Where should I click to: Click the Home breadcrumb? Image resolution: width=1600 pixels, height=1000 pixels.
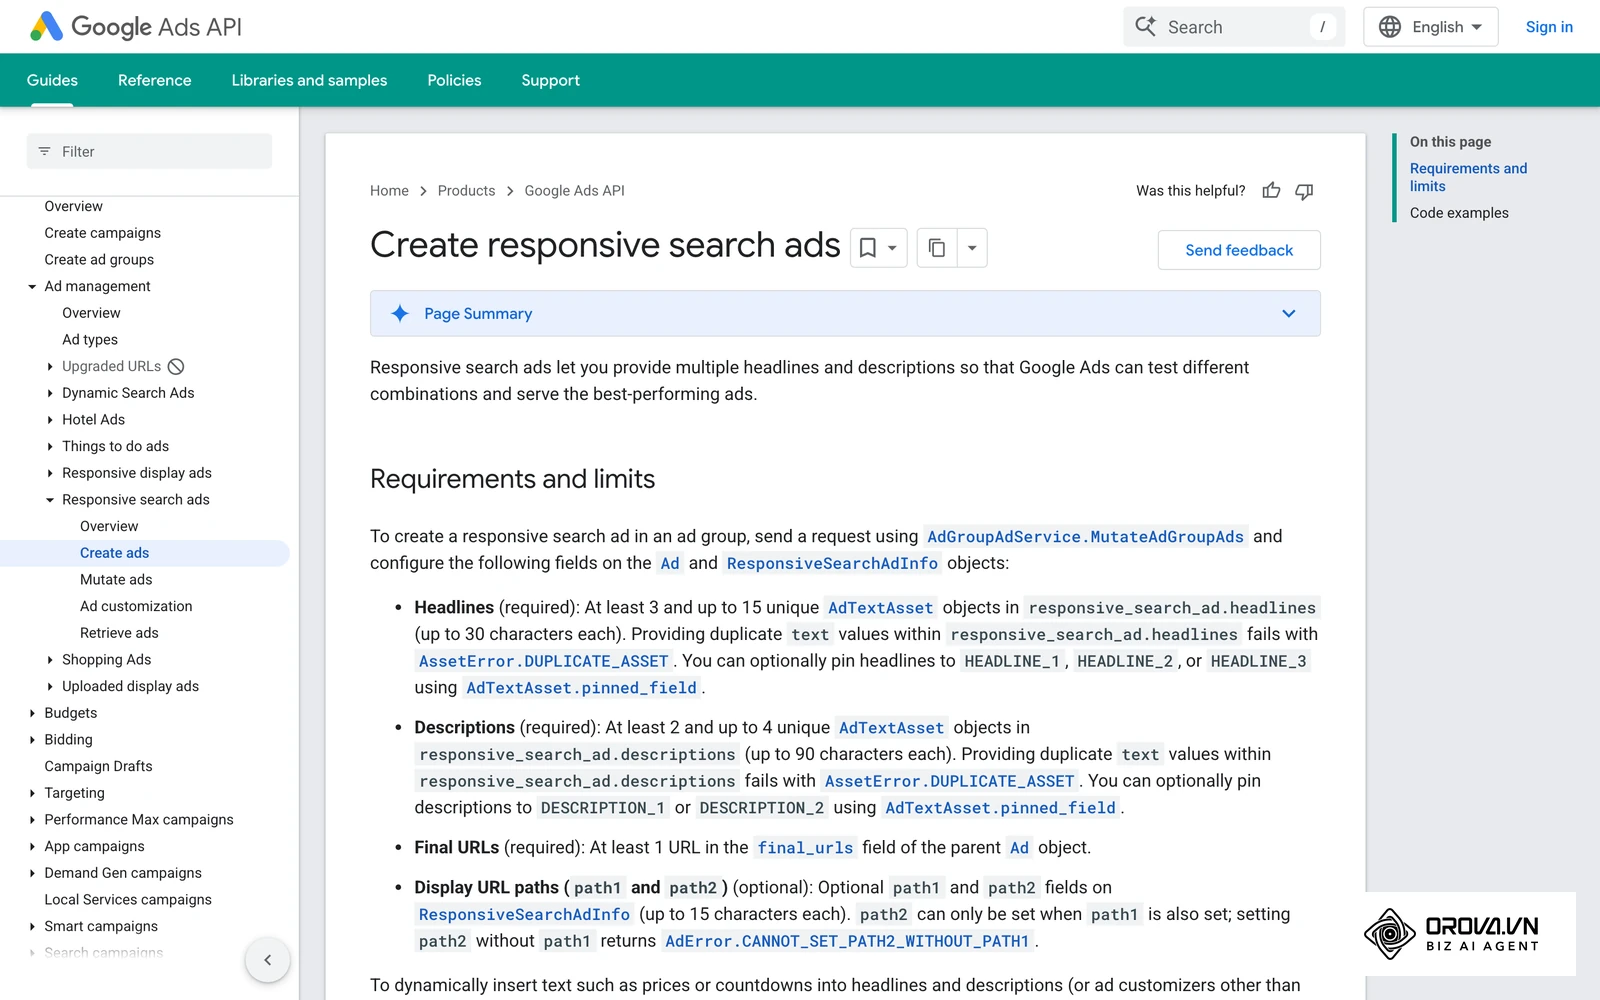click(x=389, y=191)
